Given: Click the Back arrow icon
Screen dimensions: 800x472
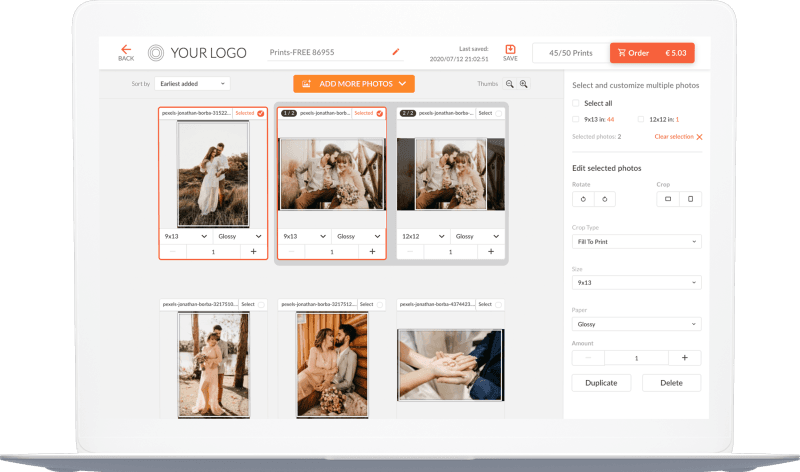Looking at the screenshot, I should coord(126,50).
